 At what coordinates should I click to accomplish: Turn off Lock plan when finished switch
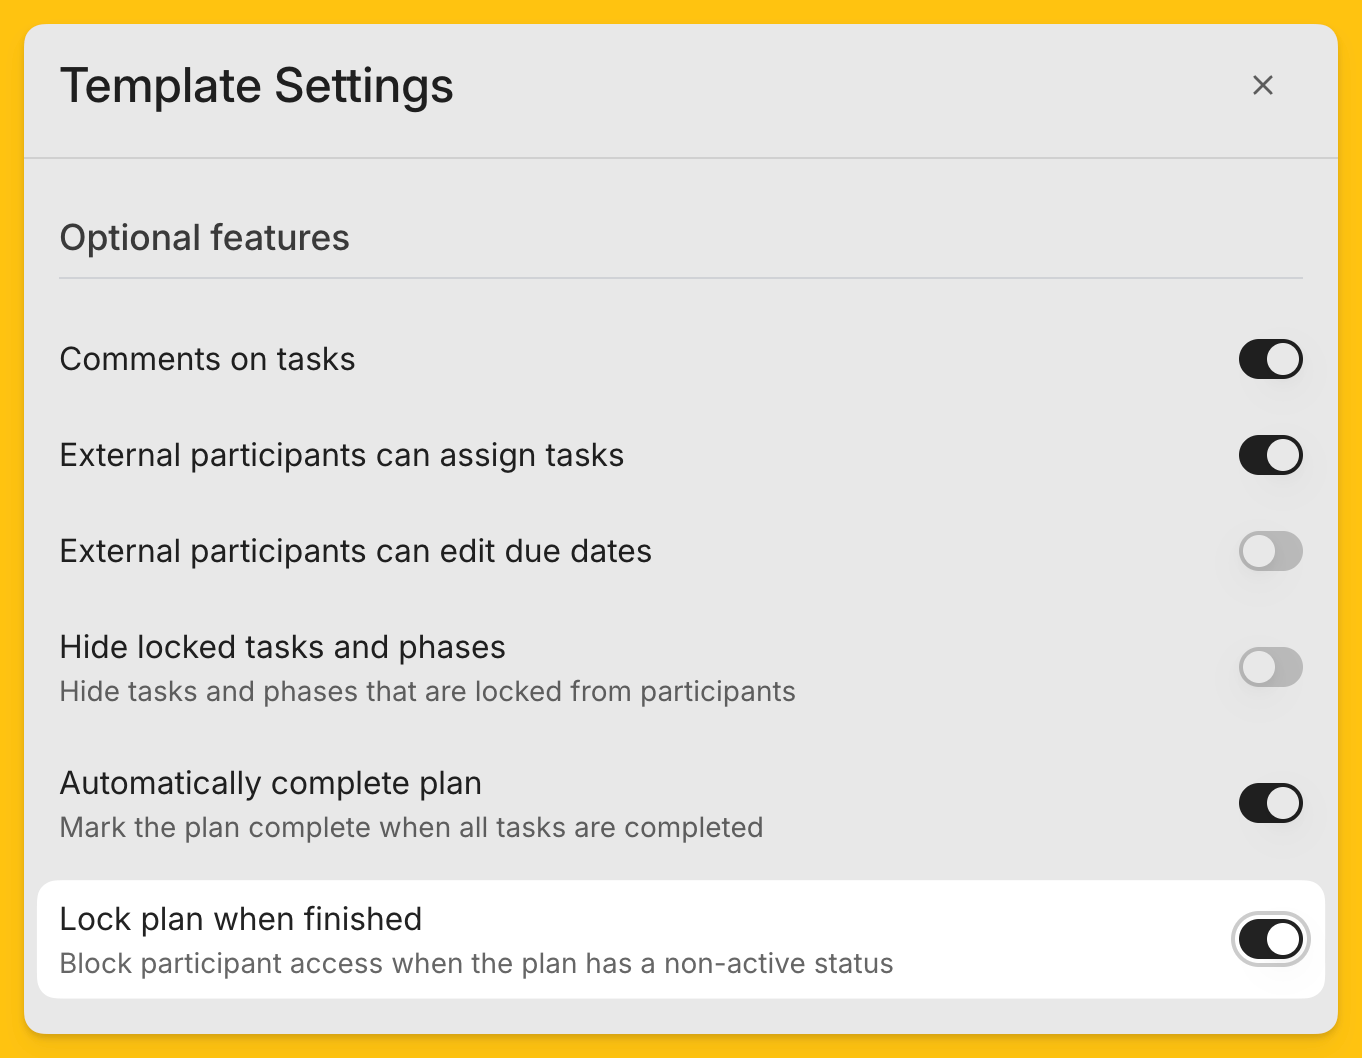tap(1270, 939)
